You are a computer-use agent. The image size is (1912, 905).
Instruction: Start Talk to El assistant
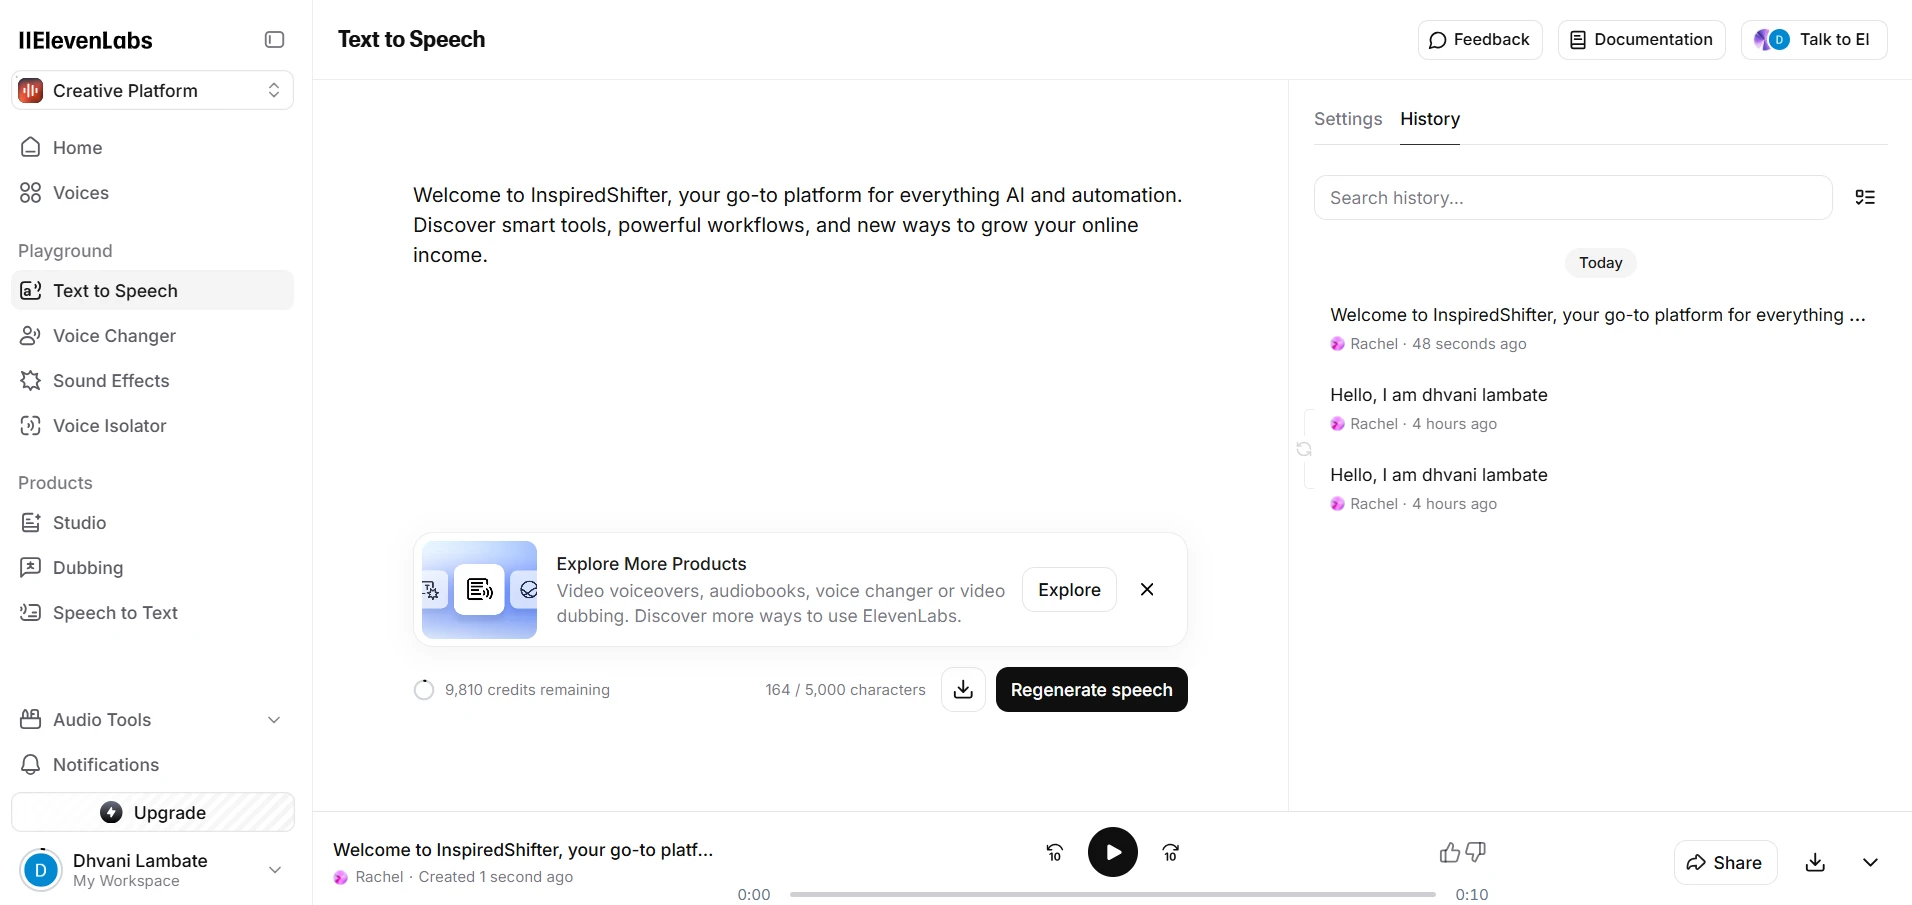click(x=1814, y=40)
